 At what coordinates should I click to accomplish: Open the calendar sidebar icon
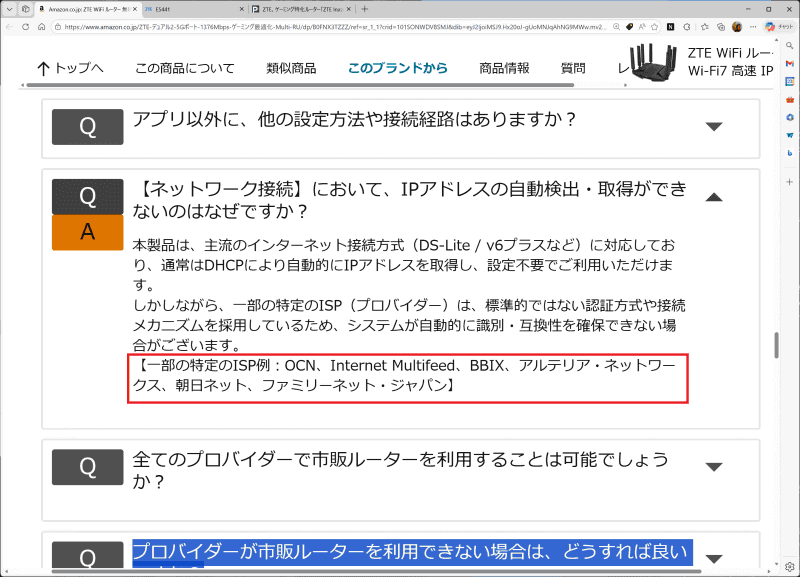click(x=790, y=82)
